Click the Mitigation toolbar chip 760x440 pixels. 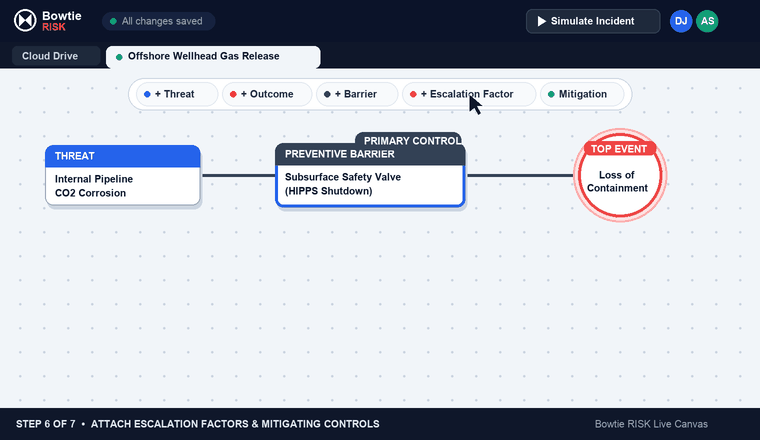(582, 94)
